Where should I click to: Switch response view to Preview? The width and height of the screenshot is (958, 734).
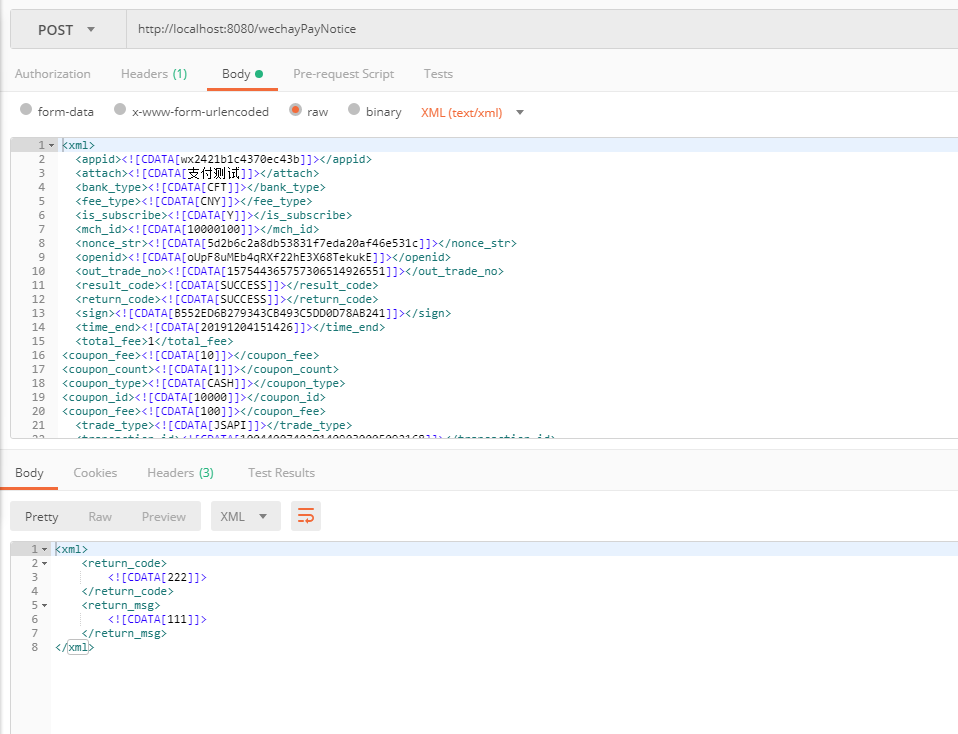click(163, 516)
